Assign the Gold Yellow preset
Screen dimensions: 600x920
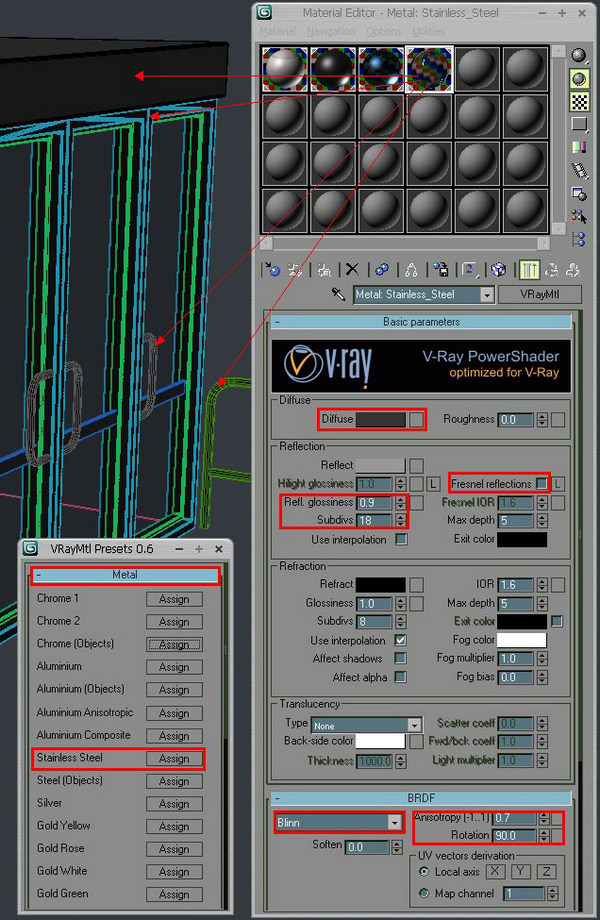tap(174, 826)
